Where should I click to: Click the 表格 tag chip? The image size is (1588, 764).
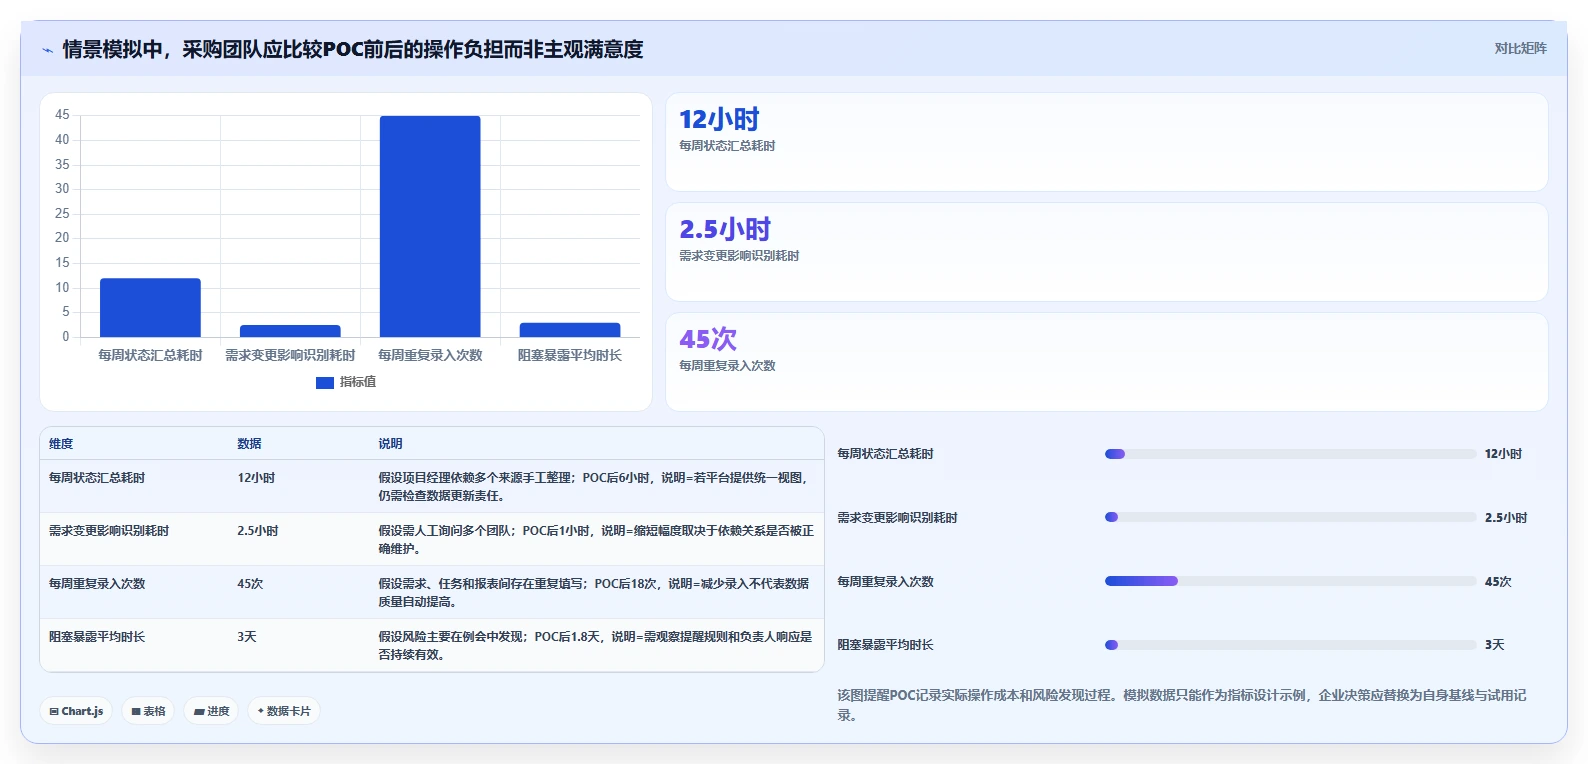[148, 711]
